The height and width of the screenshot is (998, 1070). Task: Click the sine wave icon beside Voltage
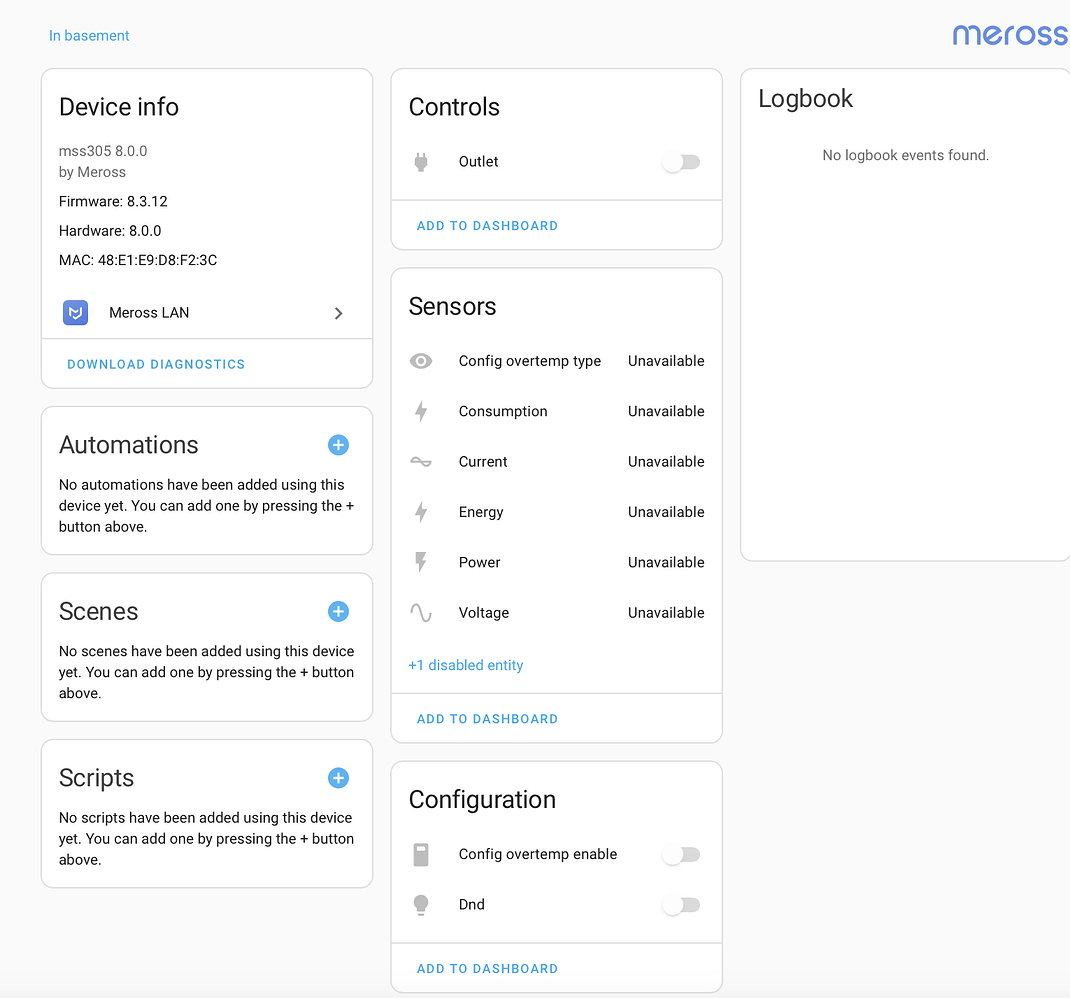click(x=421, y=612)
